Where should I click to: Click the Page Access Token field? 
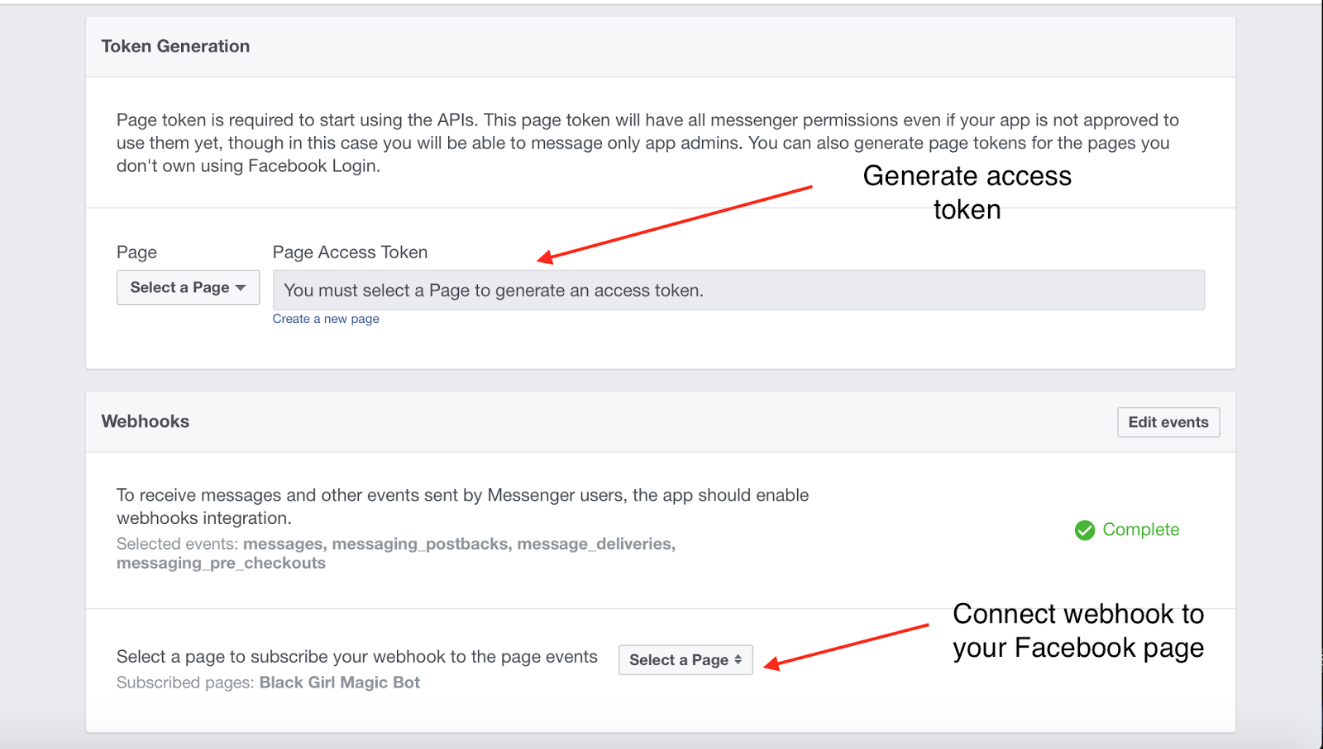738,291
